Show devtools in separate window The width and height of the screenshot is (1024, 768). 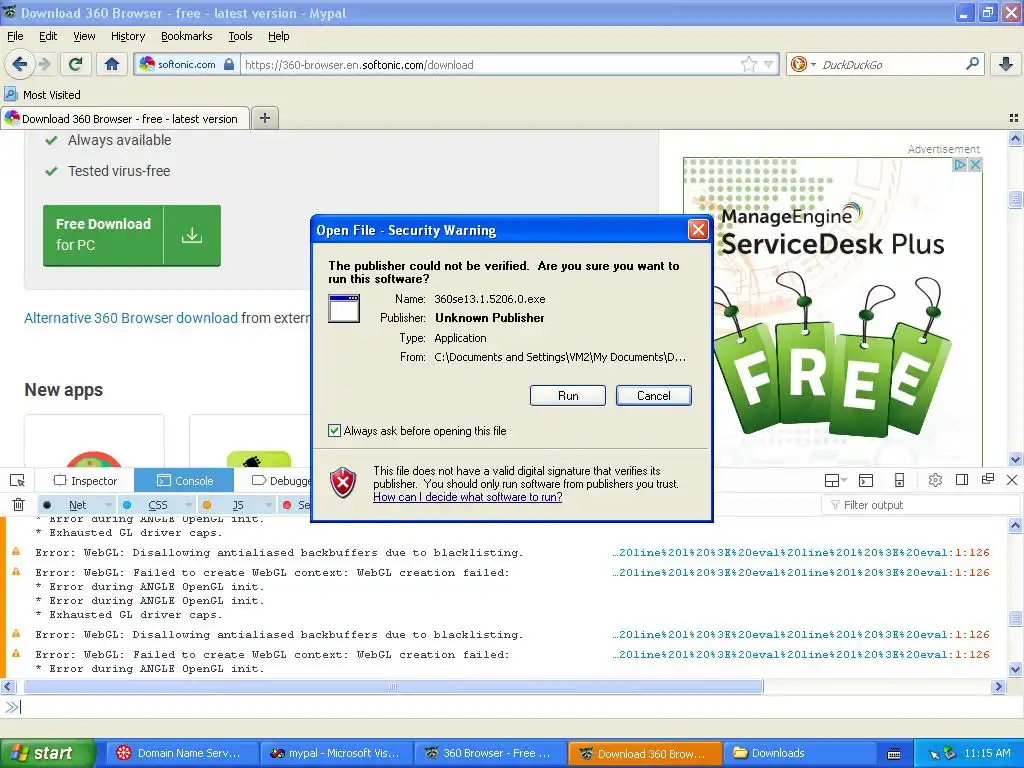point(987,479)
